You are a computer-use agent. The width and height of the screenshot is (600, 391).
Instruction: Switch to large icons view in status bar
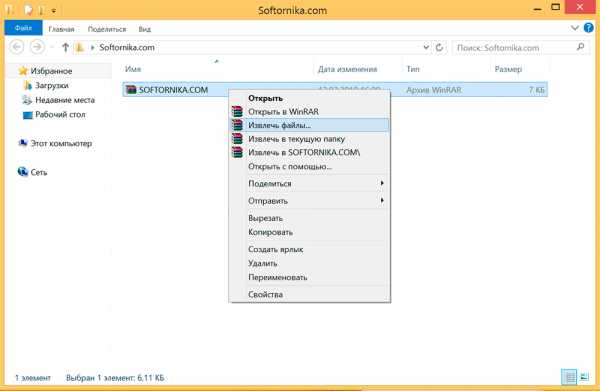tap(584, 377)
